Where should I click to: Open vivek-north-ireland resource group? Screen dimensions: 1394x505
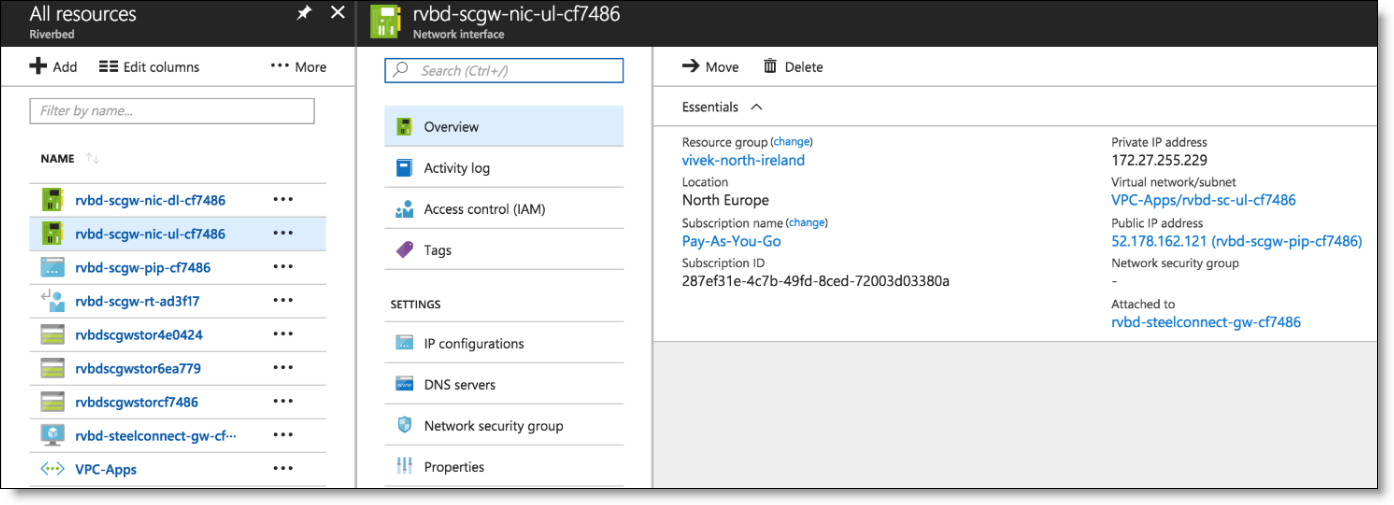click(x=743, y=160)
